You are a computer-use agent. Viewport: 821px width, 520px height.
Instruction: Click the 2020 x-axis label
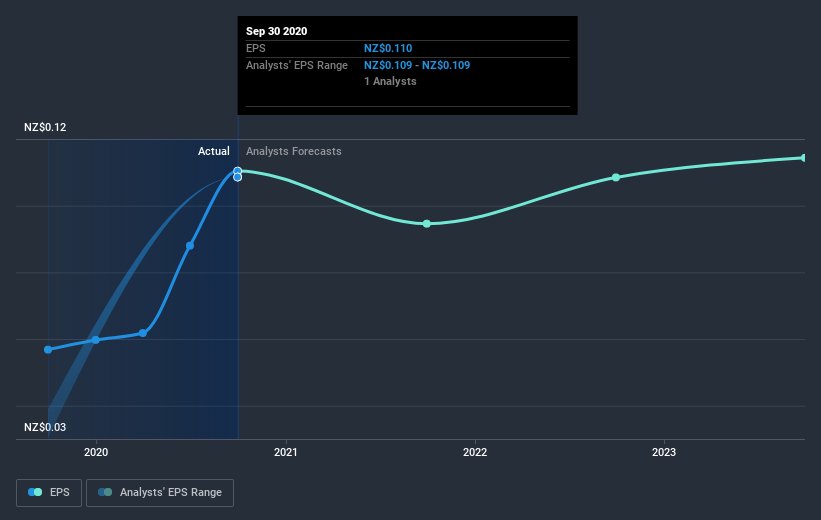click(x=96, y=452)
